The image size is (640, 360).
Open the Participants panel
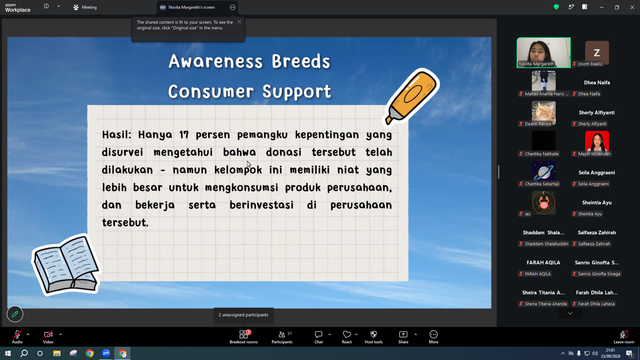pos(282,337)
